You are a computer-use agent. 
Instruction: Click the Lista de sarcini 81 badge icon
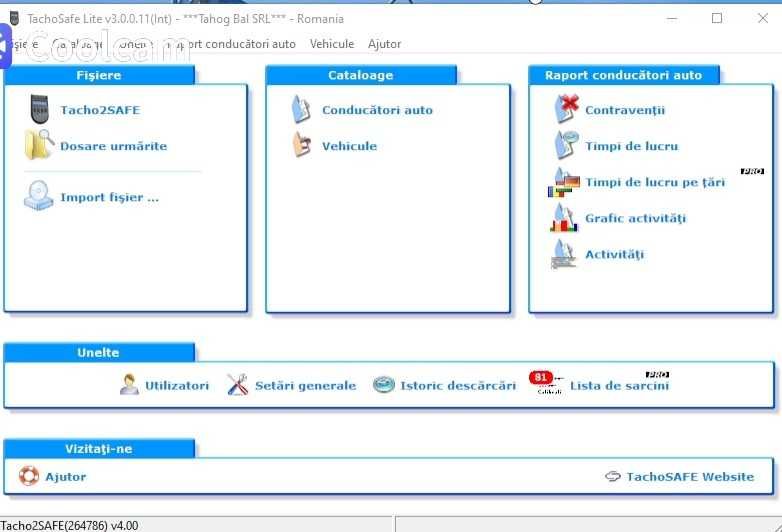click(546, 382)
